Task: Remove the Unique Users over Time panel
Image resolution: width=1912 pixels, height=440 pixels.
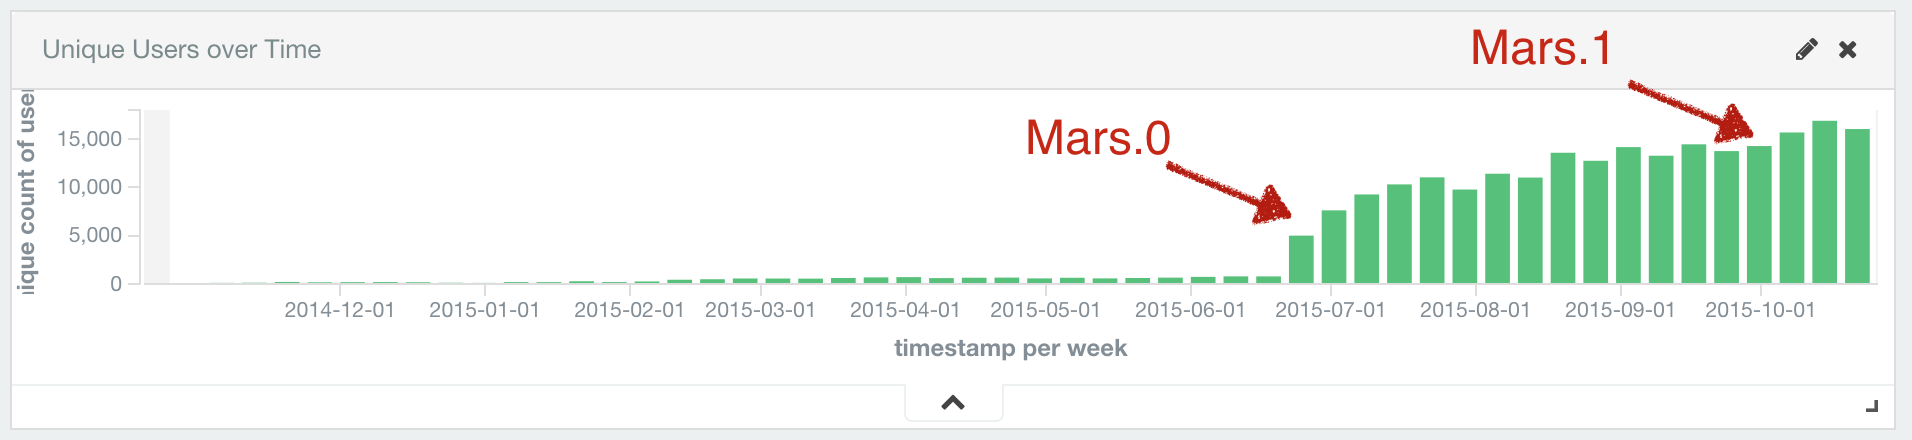Action: point(1848,50)
